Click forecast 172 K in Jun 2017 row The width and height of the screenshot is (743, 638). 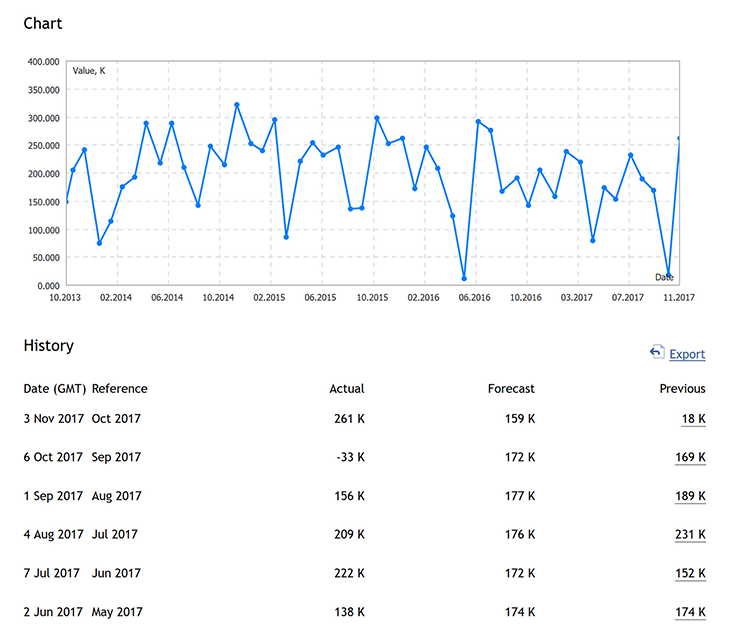point(520,573)
